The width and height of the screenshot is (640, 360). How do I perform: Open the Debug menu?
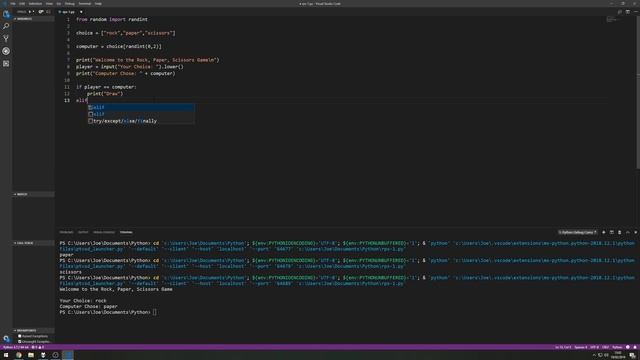coord(70,4)
